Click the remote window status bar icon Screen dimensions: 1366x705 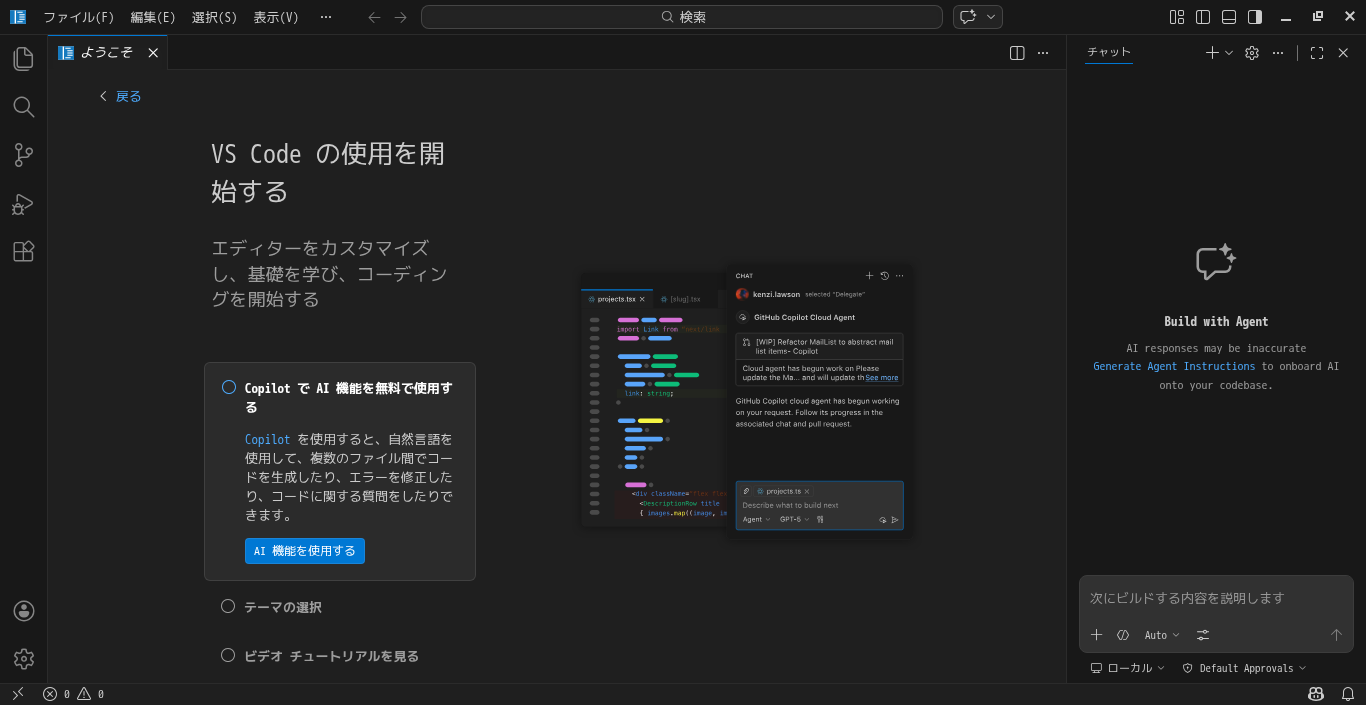click(x=17, y=694)
